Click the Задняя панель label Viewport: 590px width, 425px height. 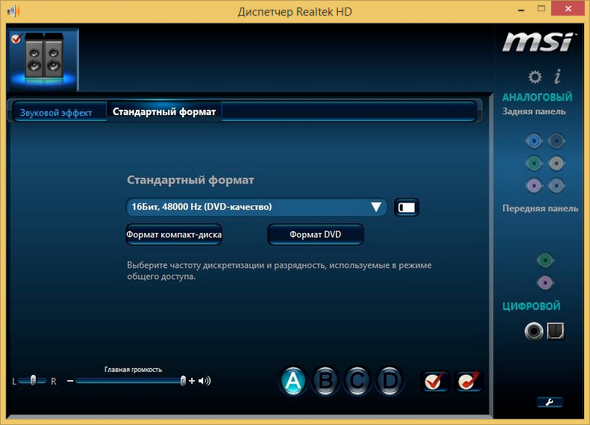pos(534,111)
